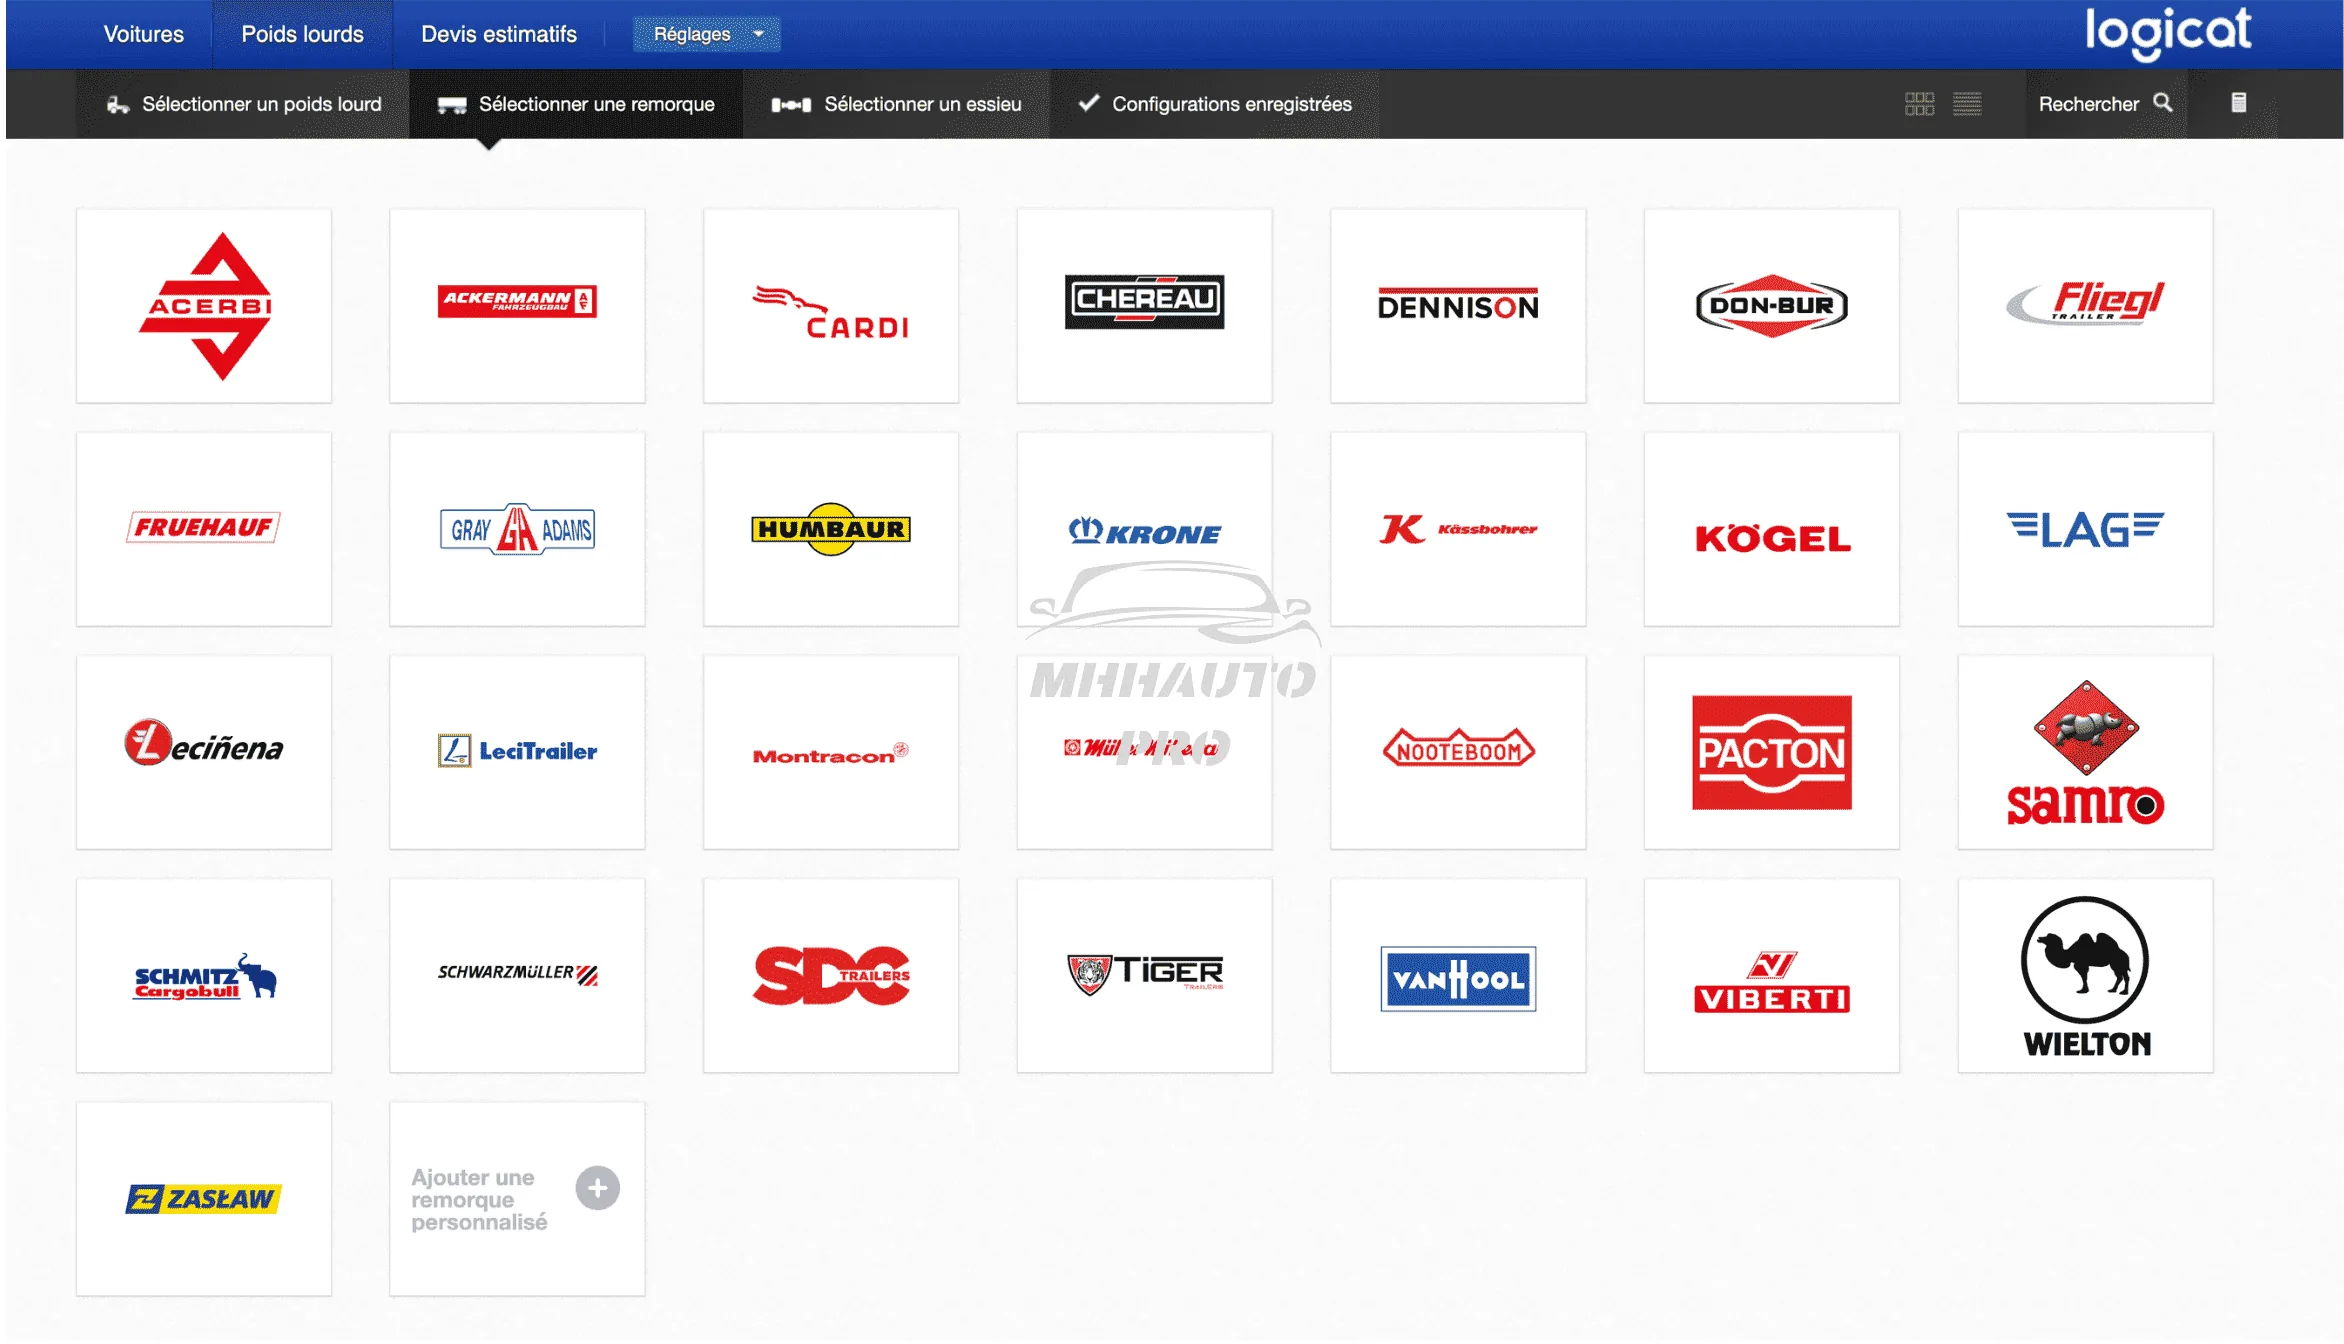
Task: Click the Réglages dropdown arrow
Action: tap(759, 34)
